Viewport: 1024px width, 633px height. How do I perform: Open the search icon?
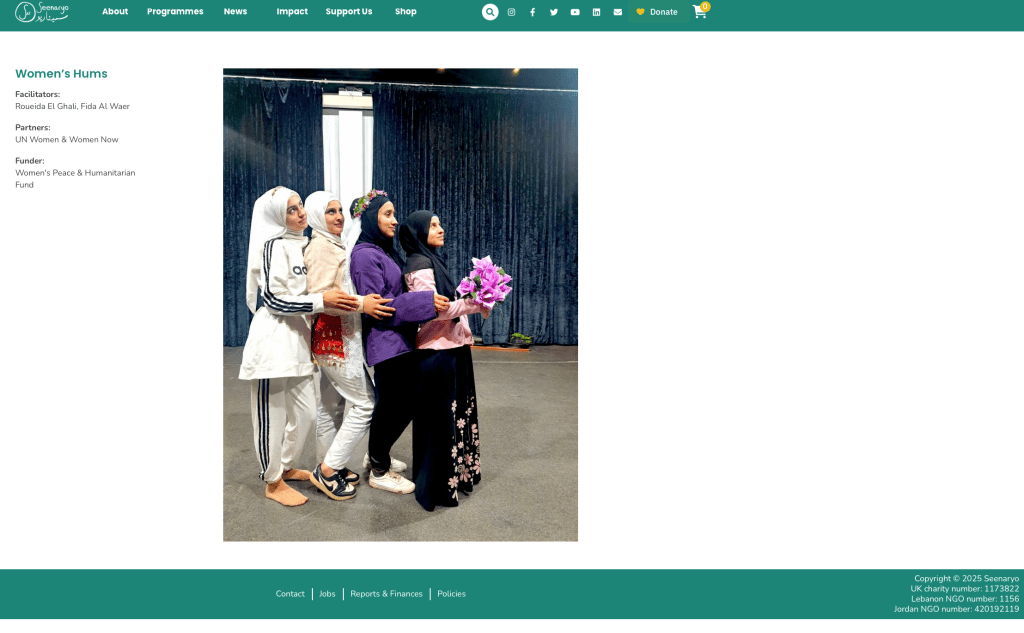pos(490,12)
